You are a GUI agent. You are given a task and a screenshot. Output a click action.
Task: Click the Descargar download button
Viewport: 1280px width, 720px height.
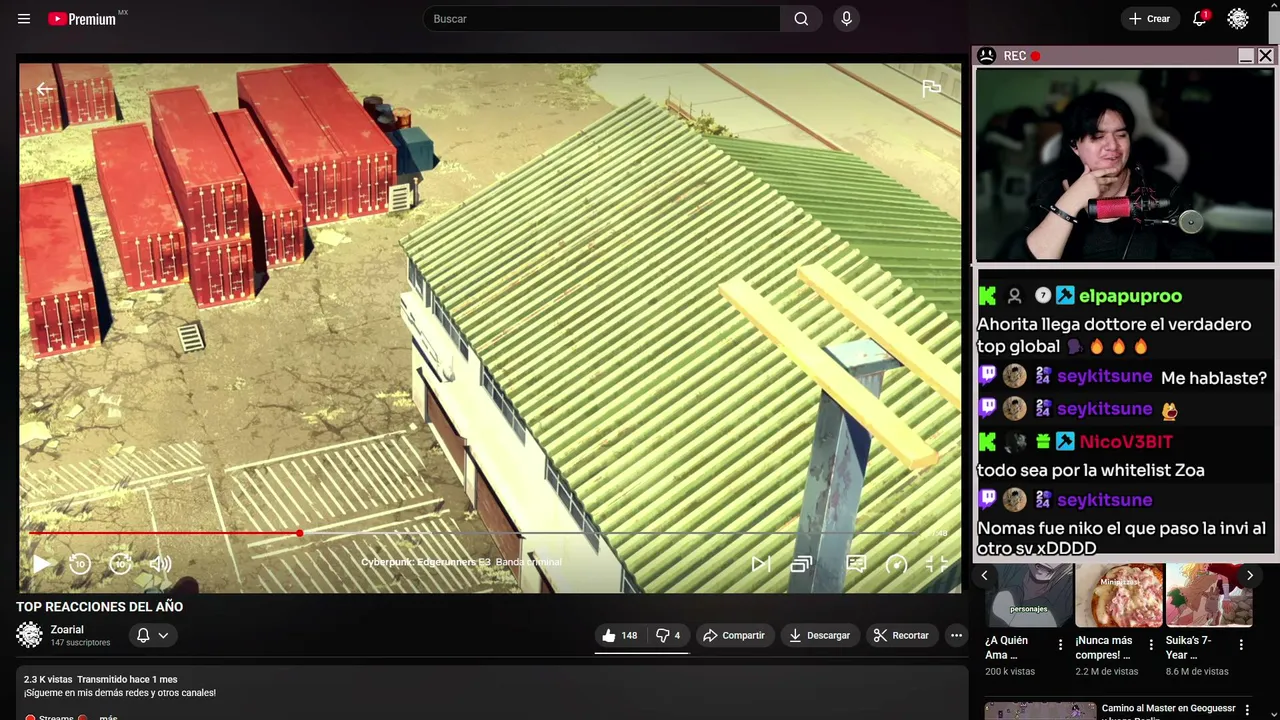coord(819,635)
